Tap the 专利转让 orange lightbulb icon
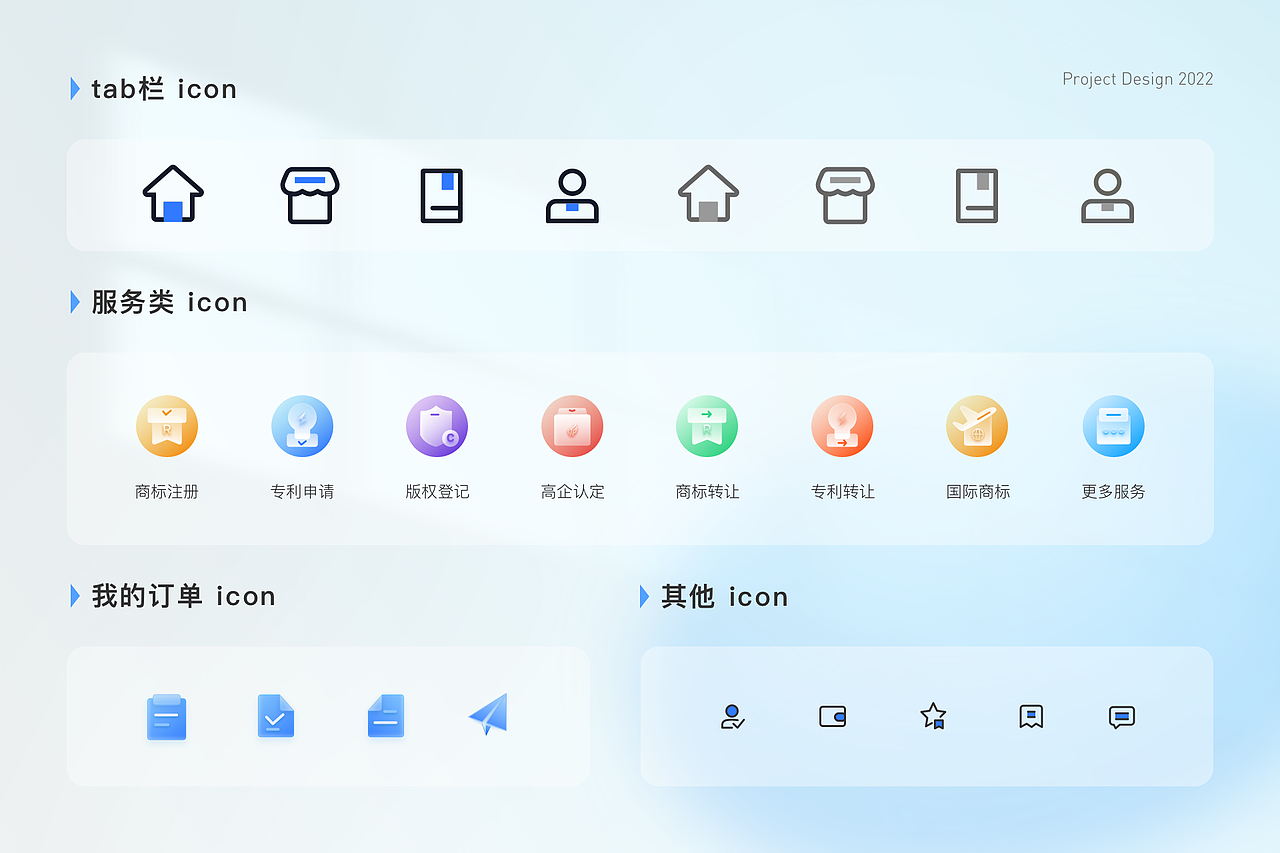 (842, 426)
